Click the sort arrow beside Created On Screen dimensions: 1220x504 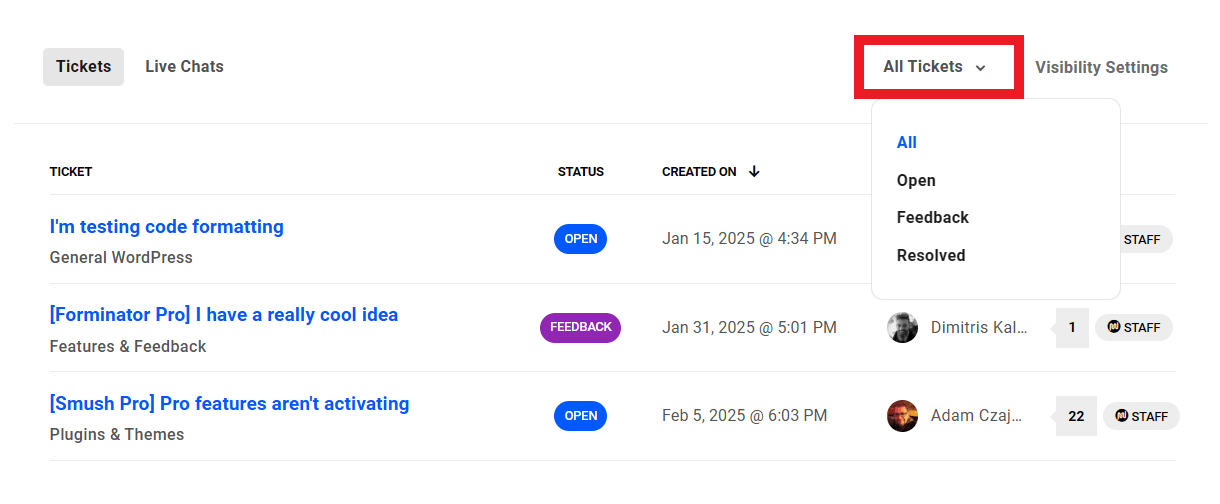click(x=754, y=172)
